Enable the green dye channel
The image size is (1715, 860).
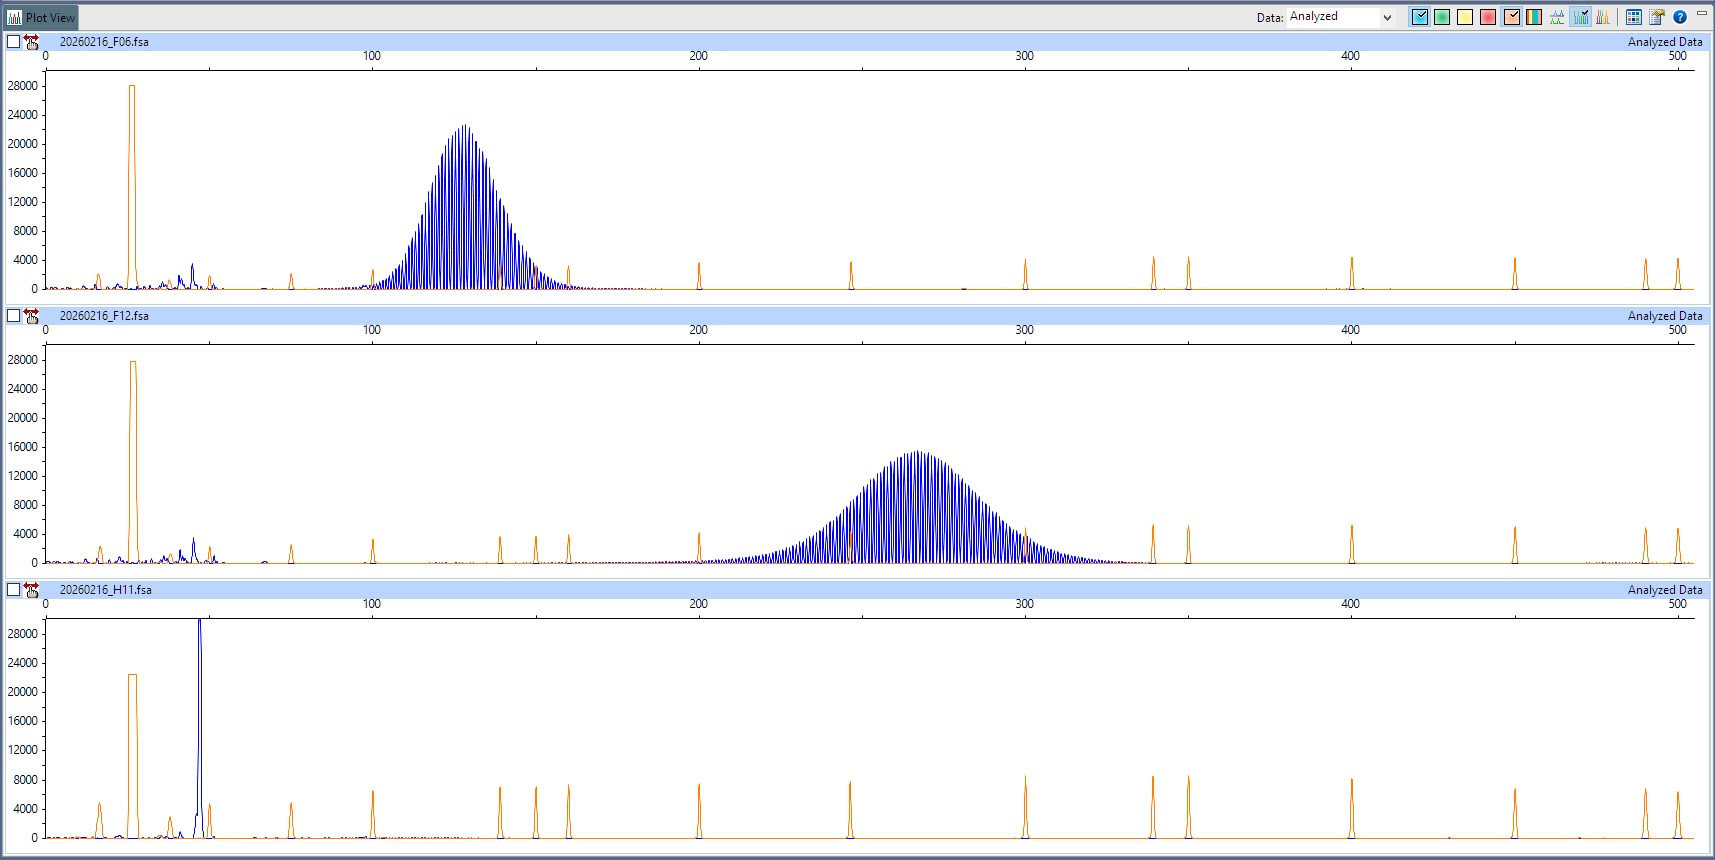tap(1442, 17)
